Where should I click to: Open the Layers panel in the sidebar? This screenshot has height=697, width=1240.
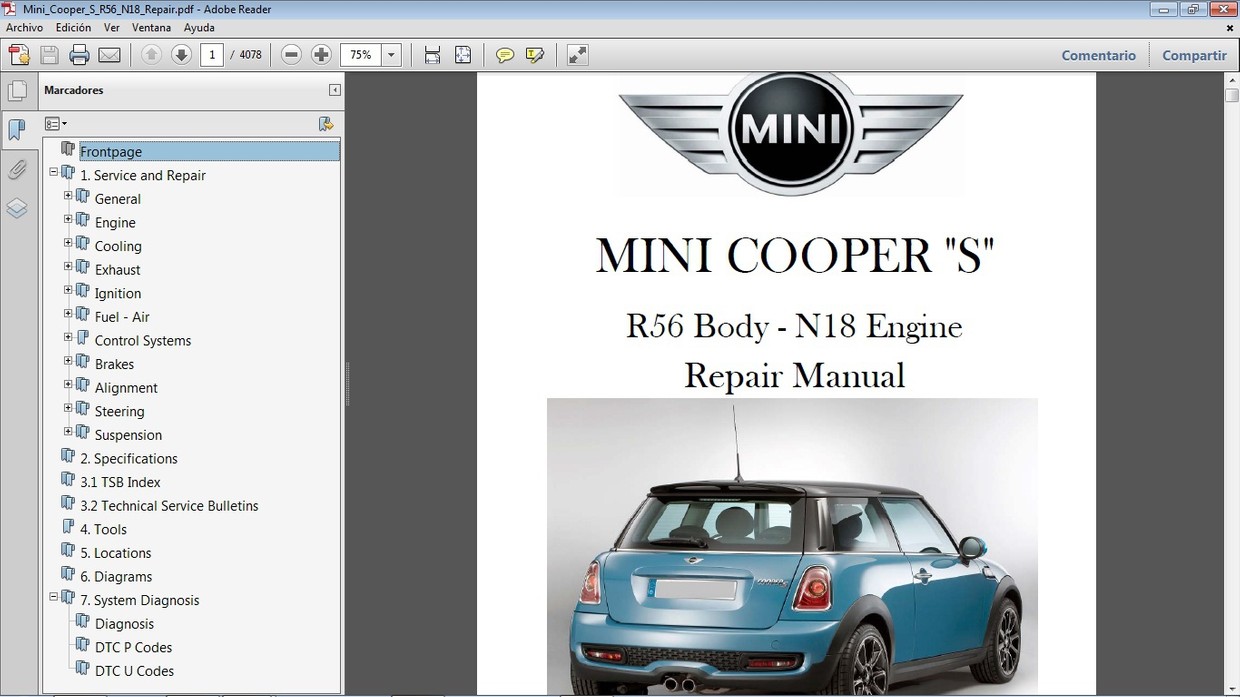(x=18, y=208)
